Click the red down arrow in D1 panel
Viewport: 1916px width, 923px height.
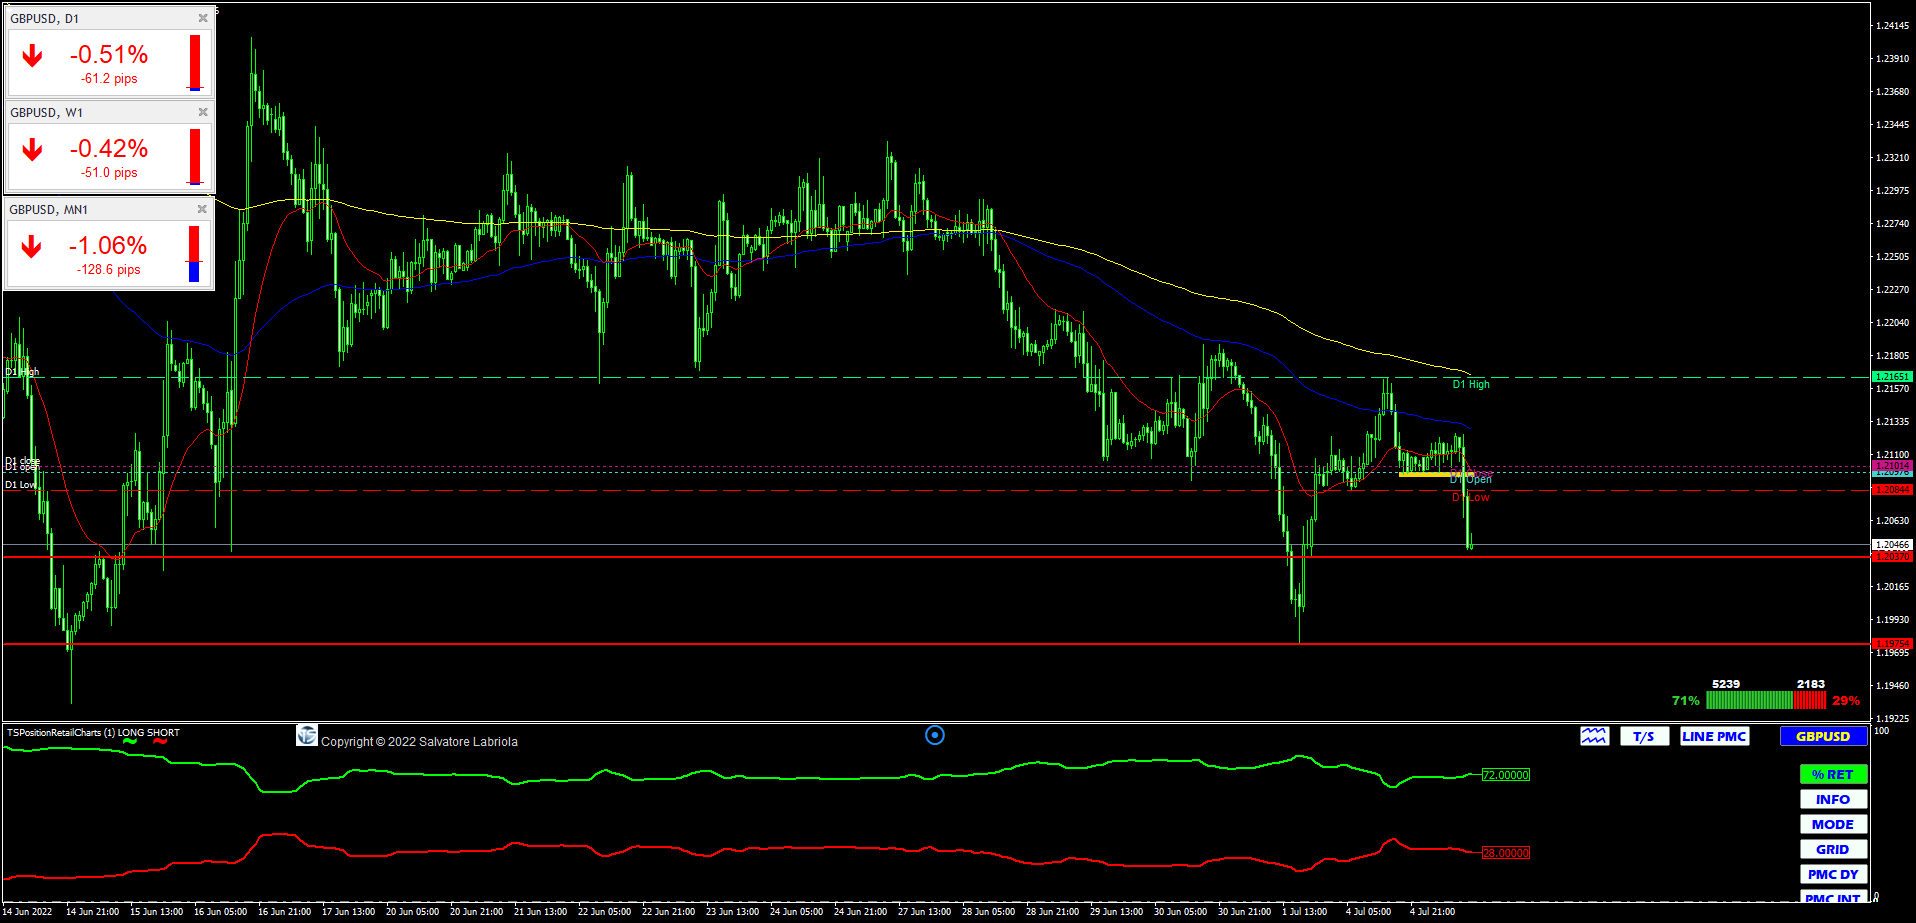[x=32, y=56]
